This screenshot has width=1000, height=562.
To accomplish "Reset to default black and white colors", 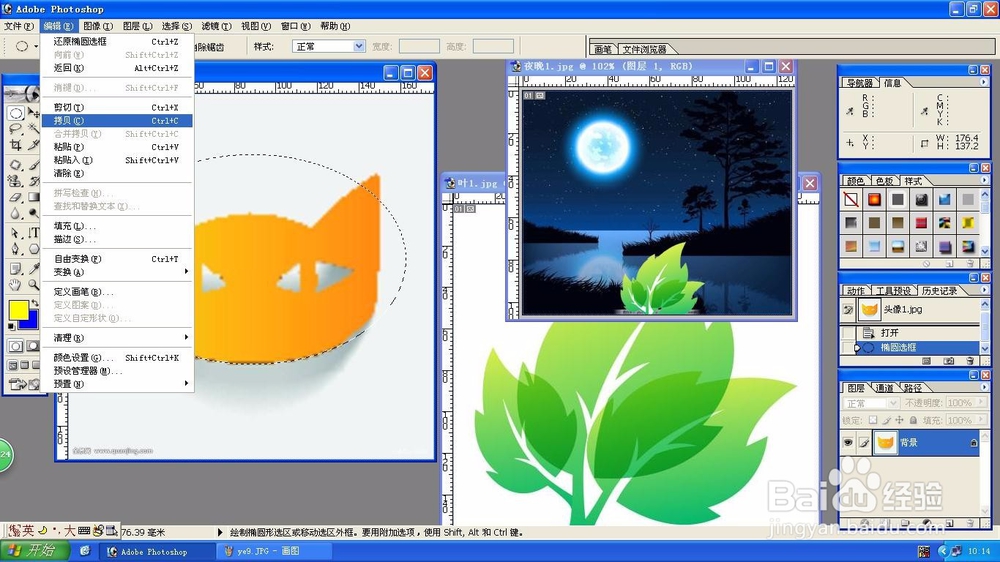I will 11,327.
